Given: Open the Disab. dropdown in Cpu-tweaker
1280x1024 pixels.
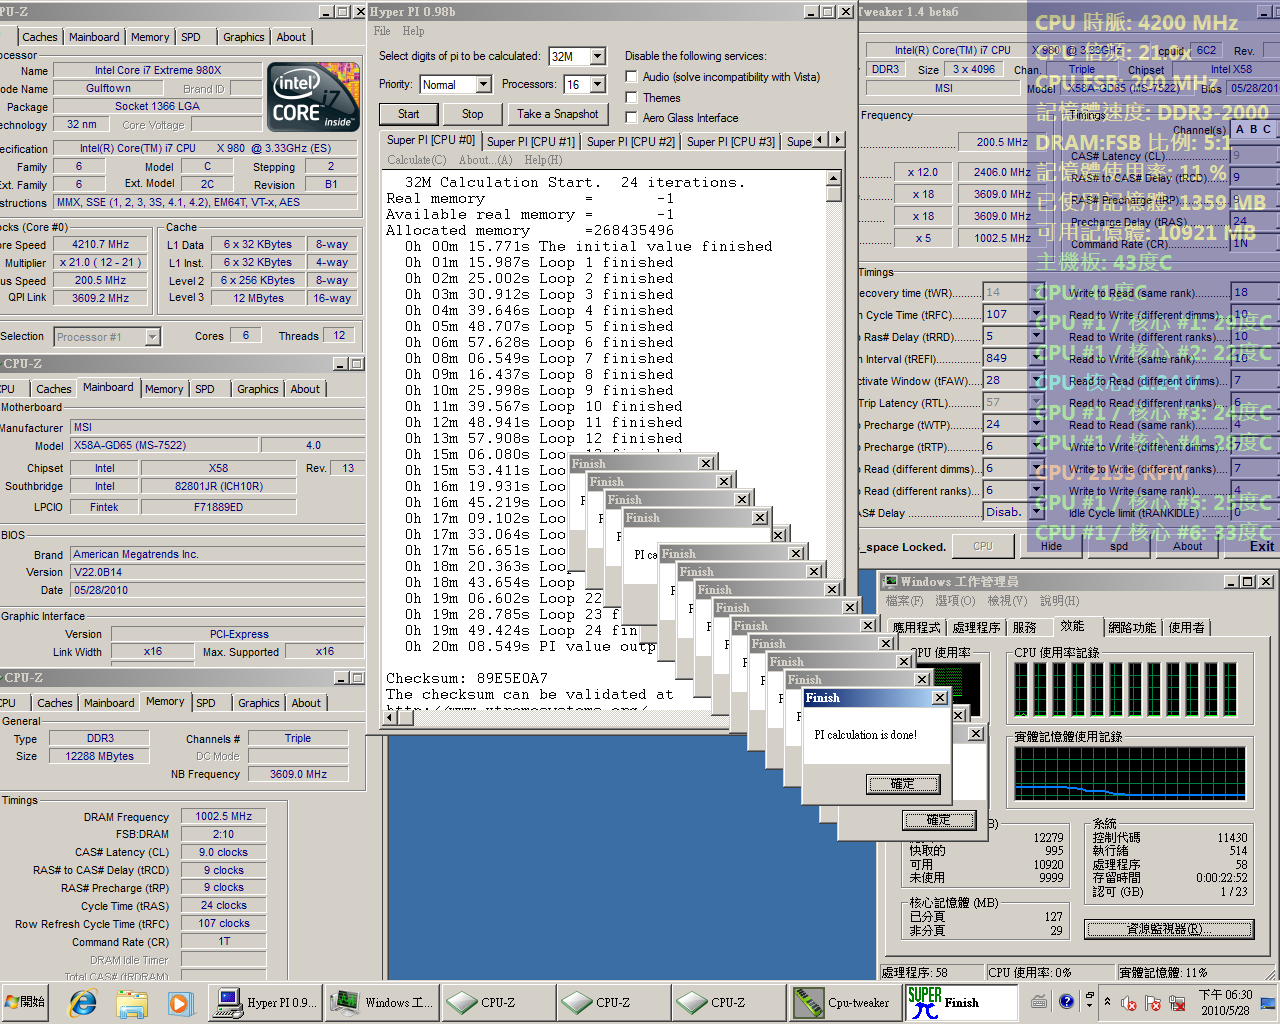Looking at the screenshot, I should (1036, 512).
